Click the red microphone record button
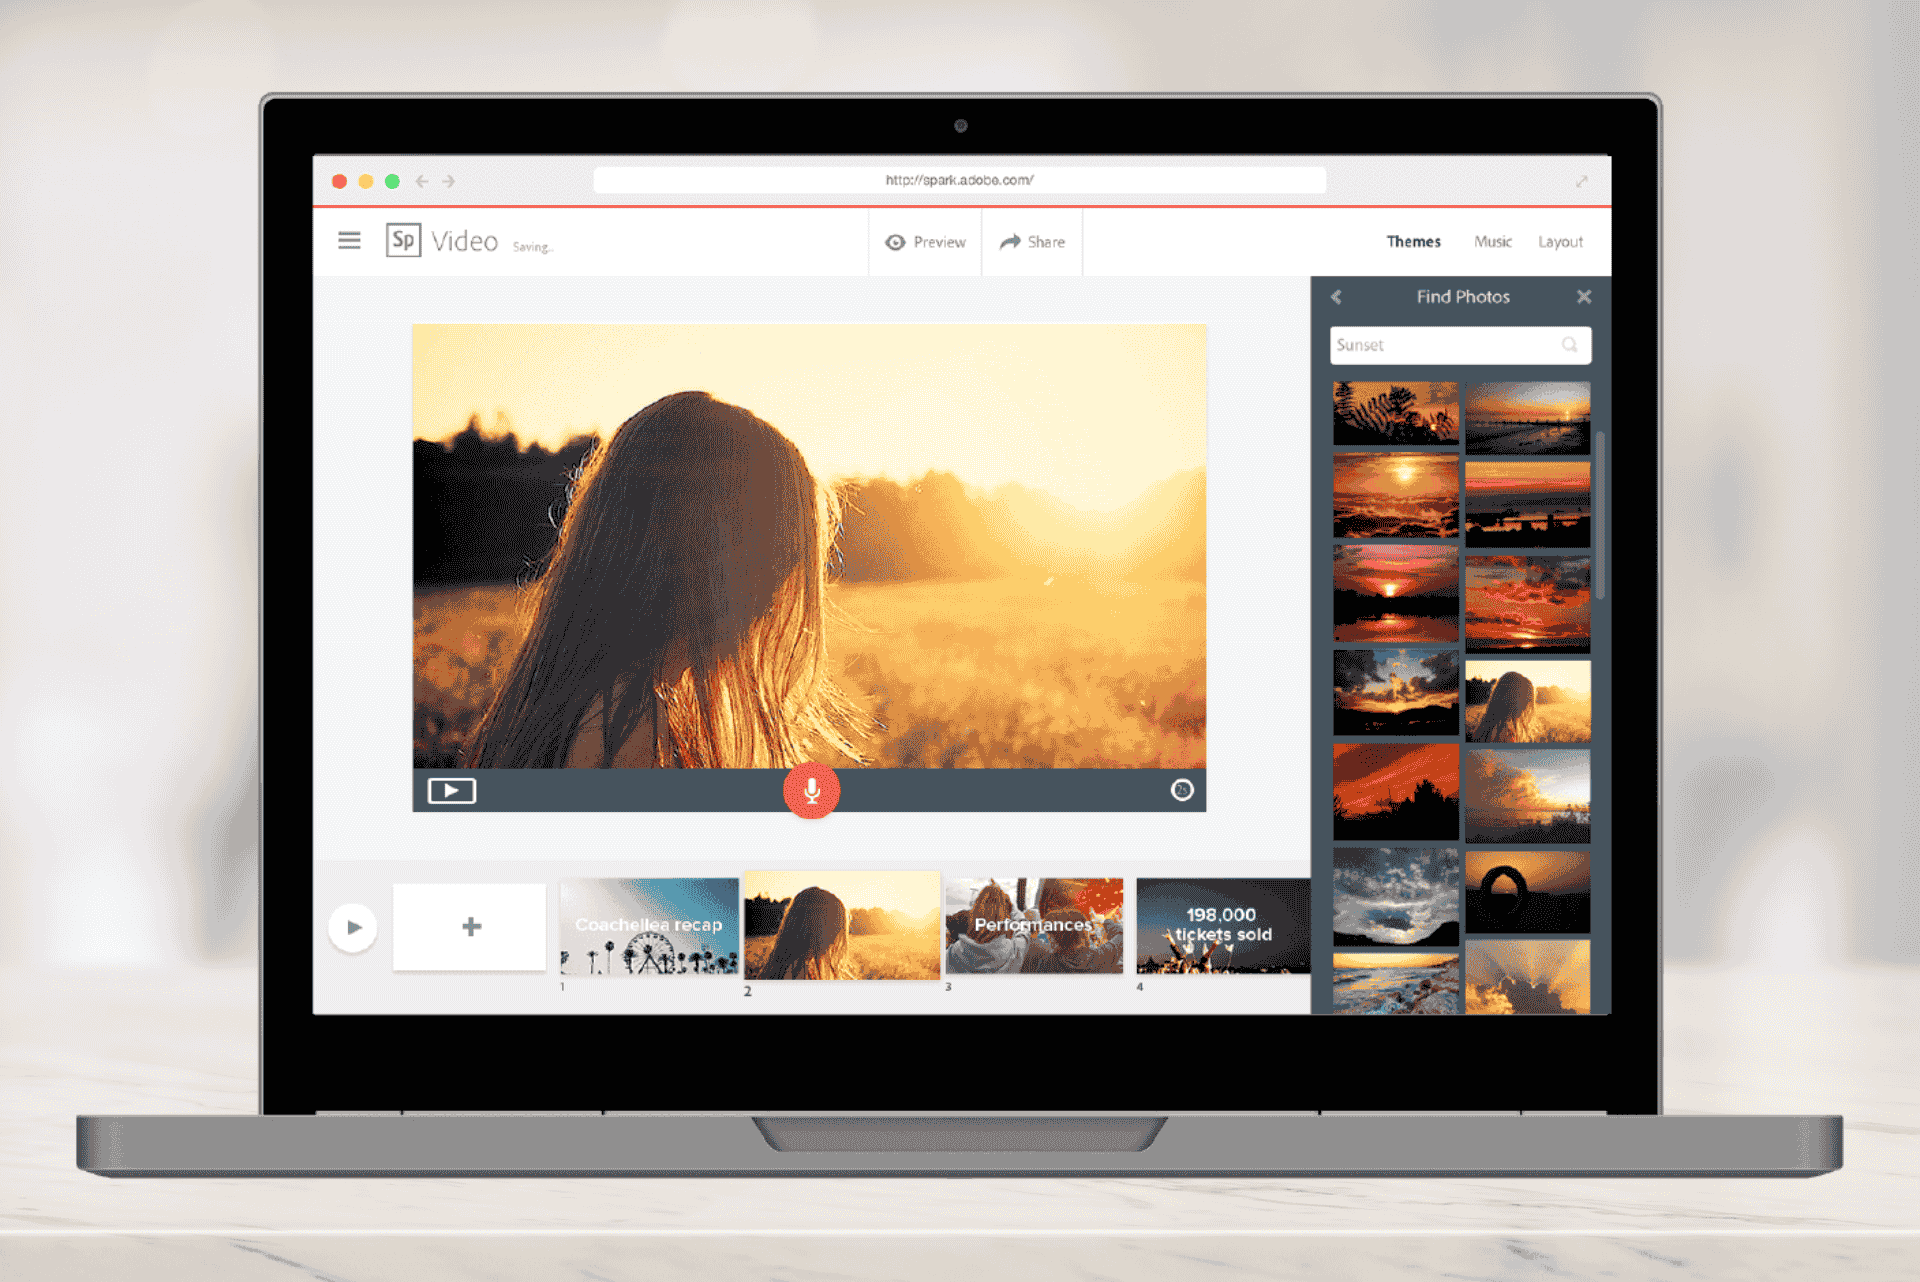Image resolution: width=1920 pixels, height=1282 pixels. [812, 791]
